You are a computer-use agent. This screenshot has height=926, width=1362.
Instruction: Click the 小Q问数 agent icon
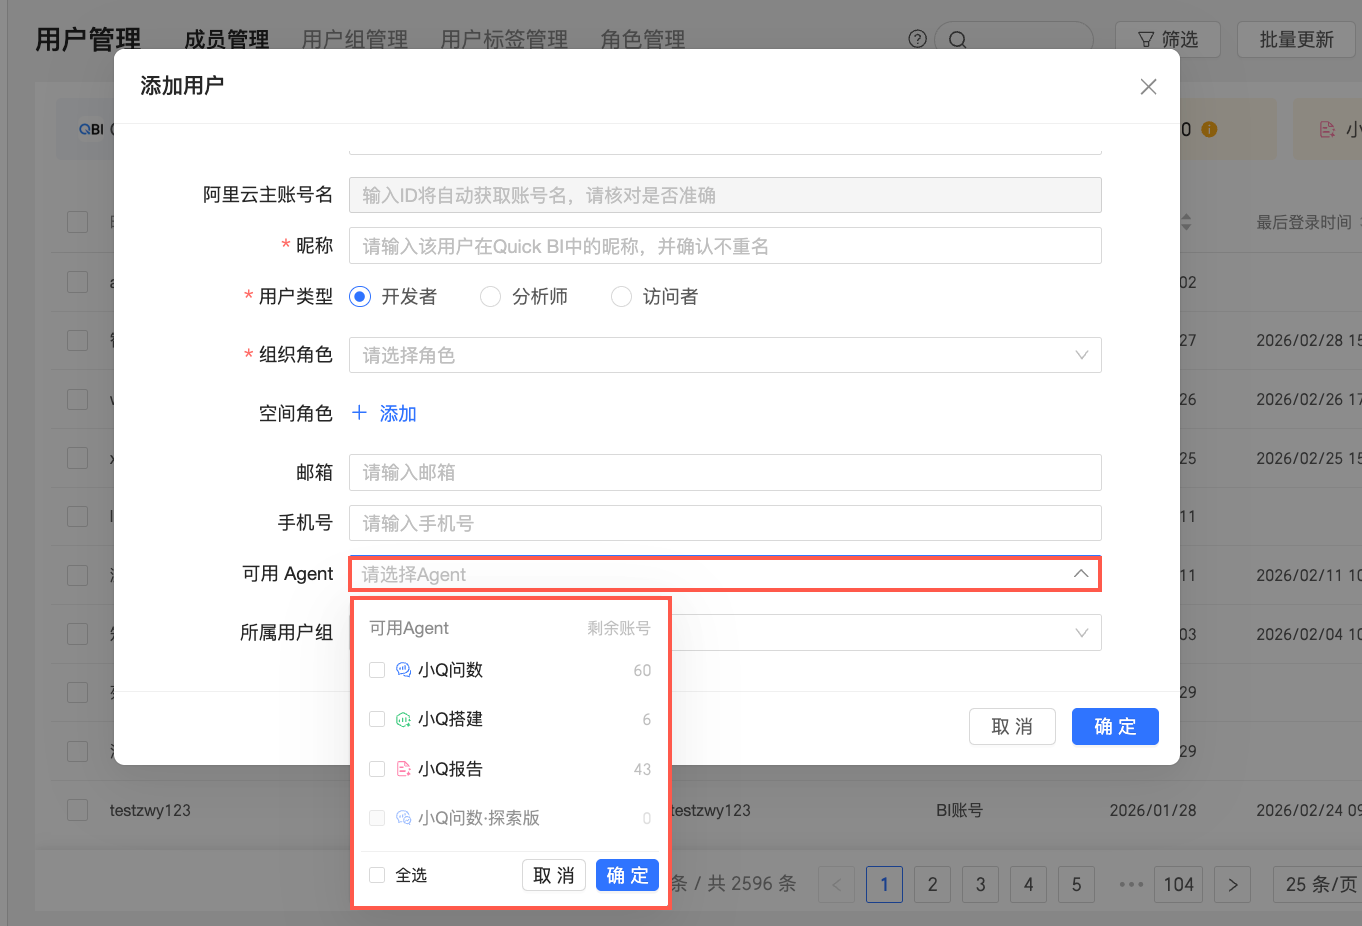point(403,670)
